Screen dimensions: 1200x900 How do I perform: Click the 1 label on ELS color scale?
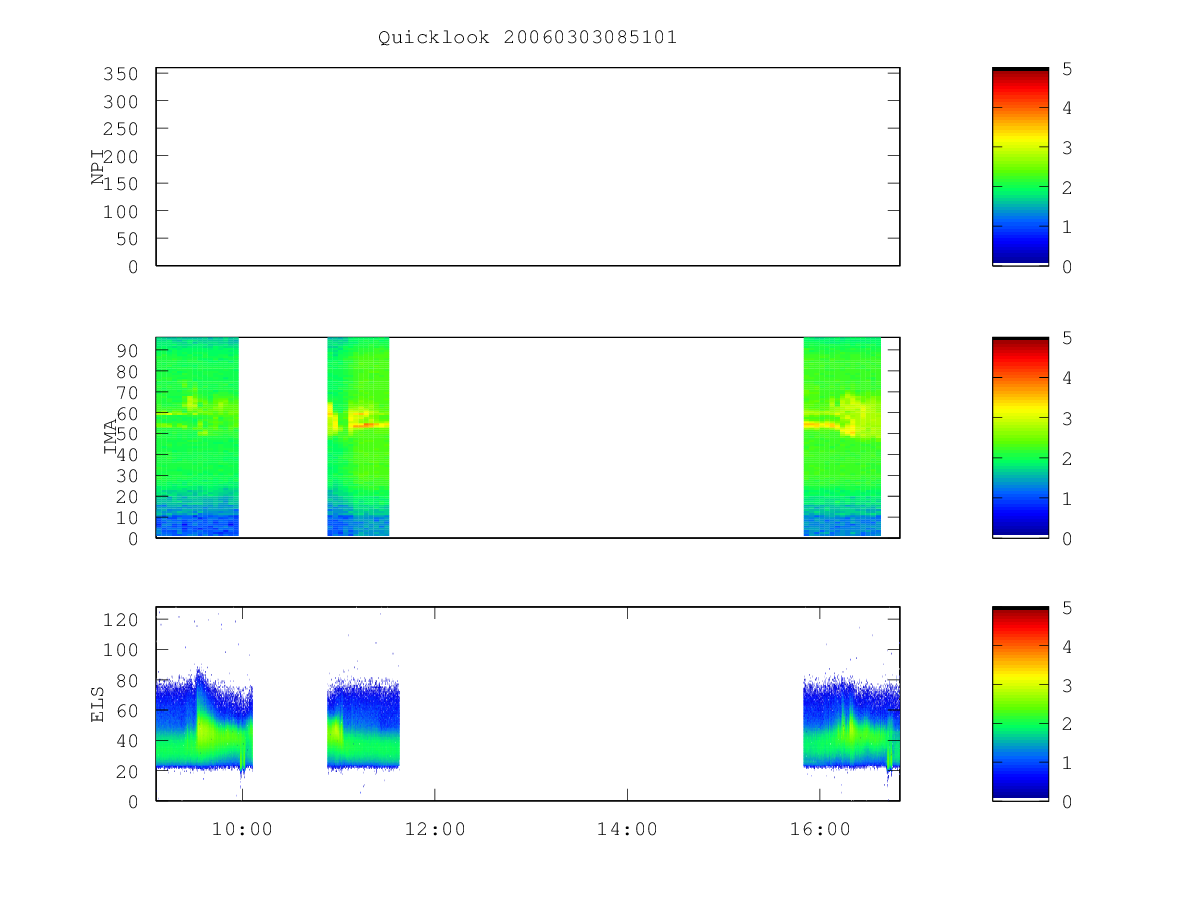click(1067, 763)
